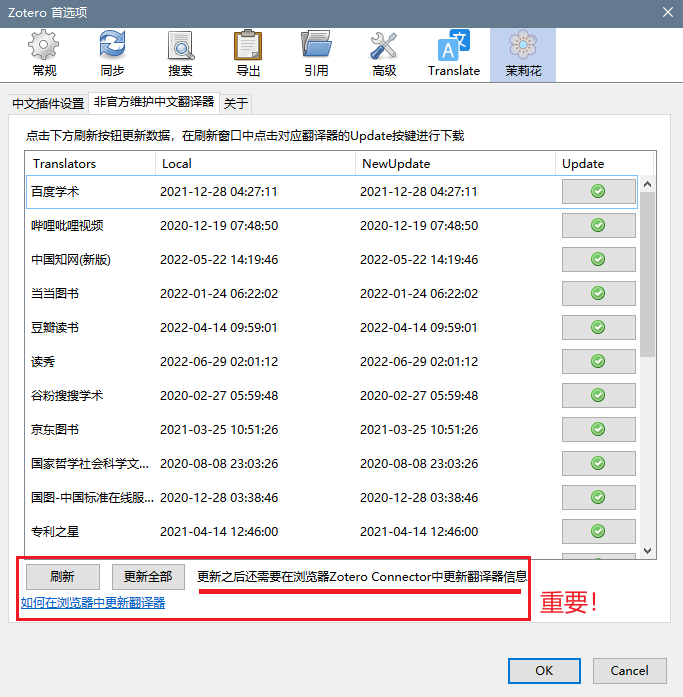This screenshot has width=683, height=697.
Task: Select the 豆瓣读书 translator row
Action: (332, 328)
